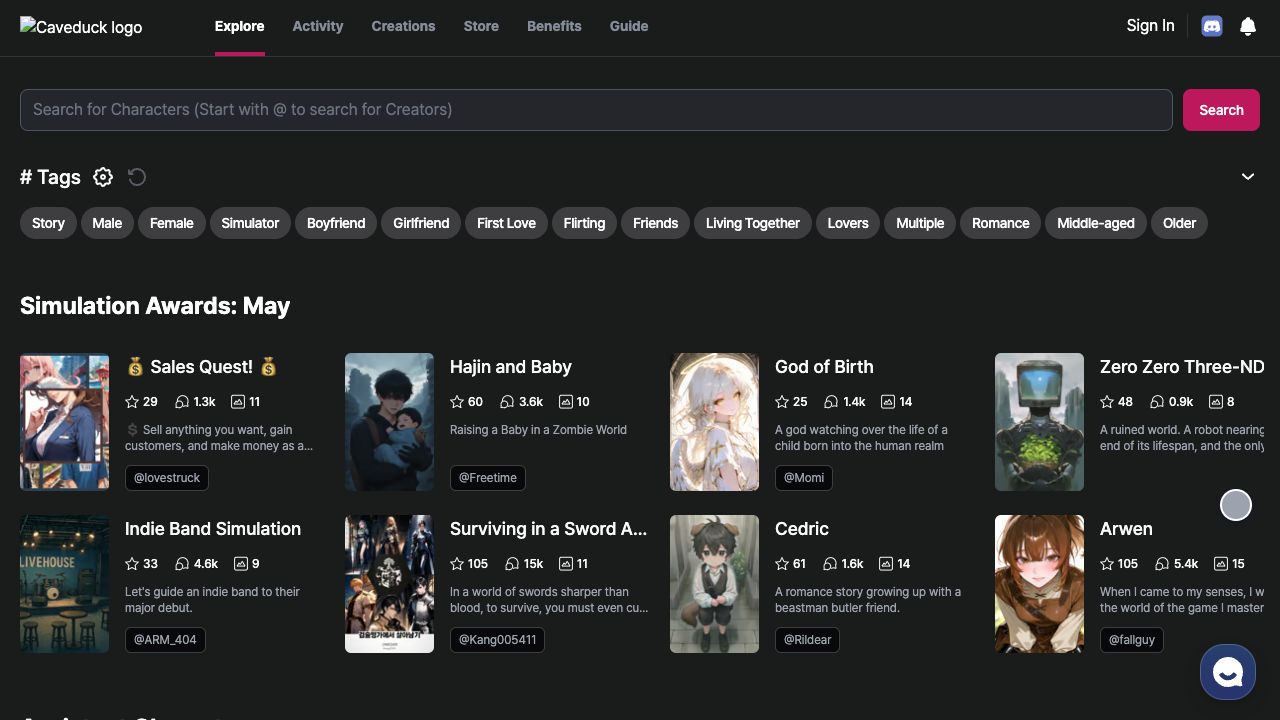Click the star icon on Hajin and Baby
The height and width of the screenshot is (720, 1280).
pos(457,402)
